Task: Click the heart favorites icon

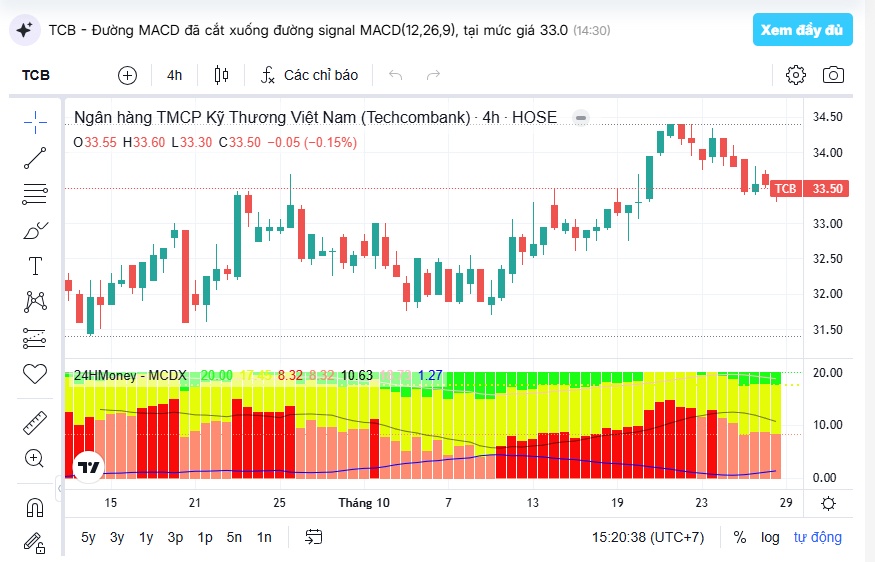Action: 35,373
